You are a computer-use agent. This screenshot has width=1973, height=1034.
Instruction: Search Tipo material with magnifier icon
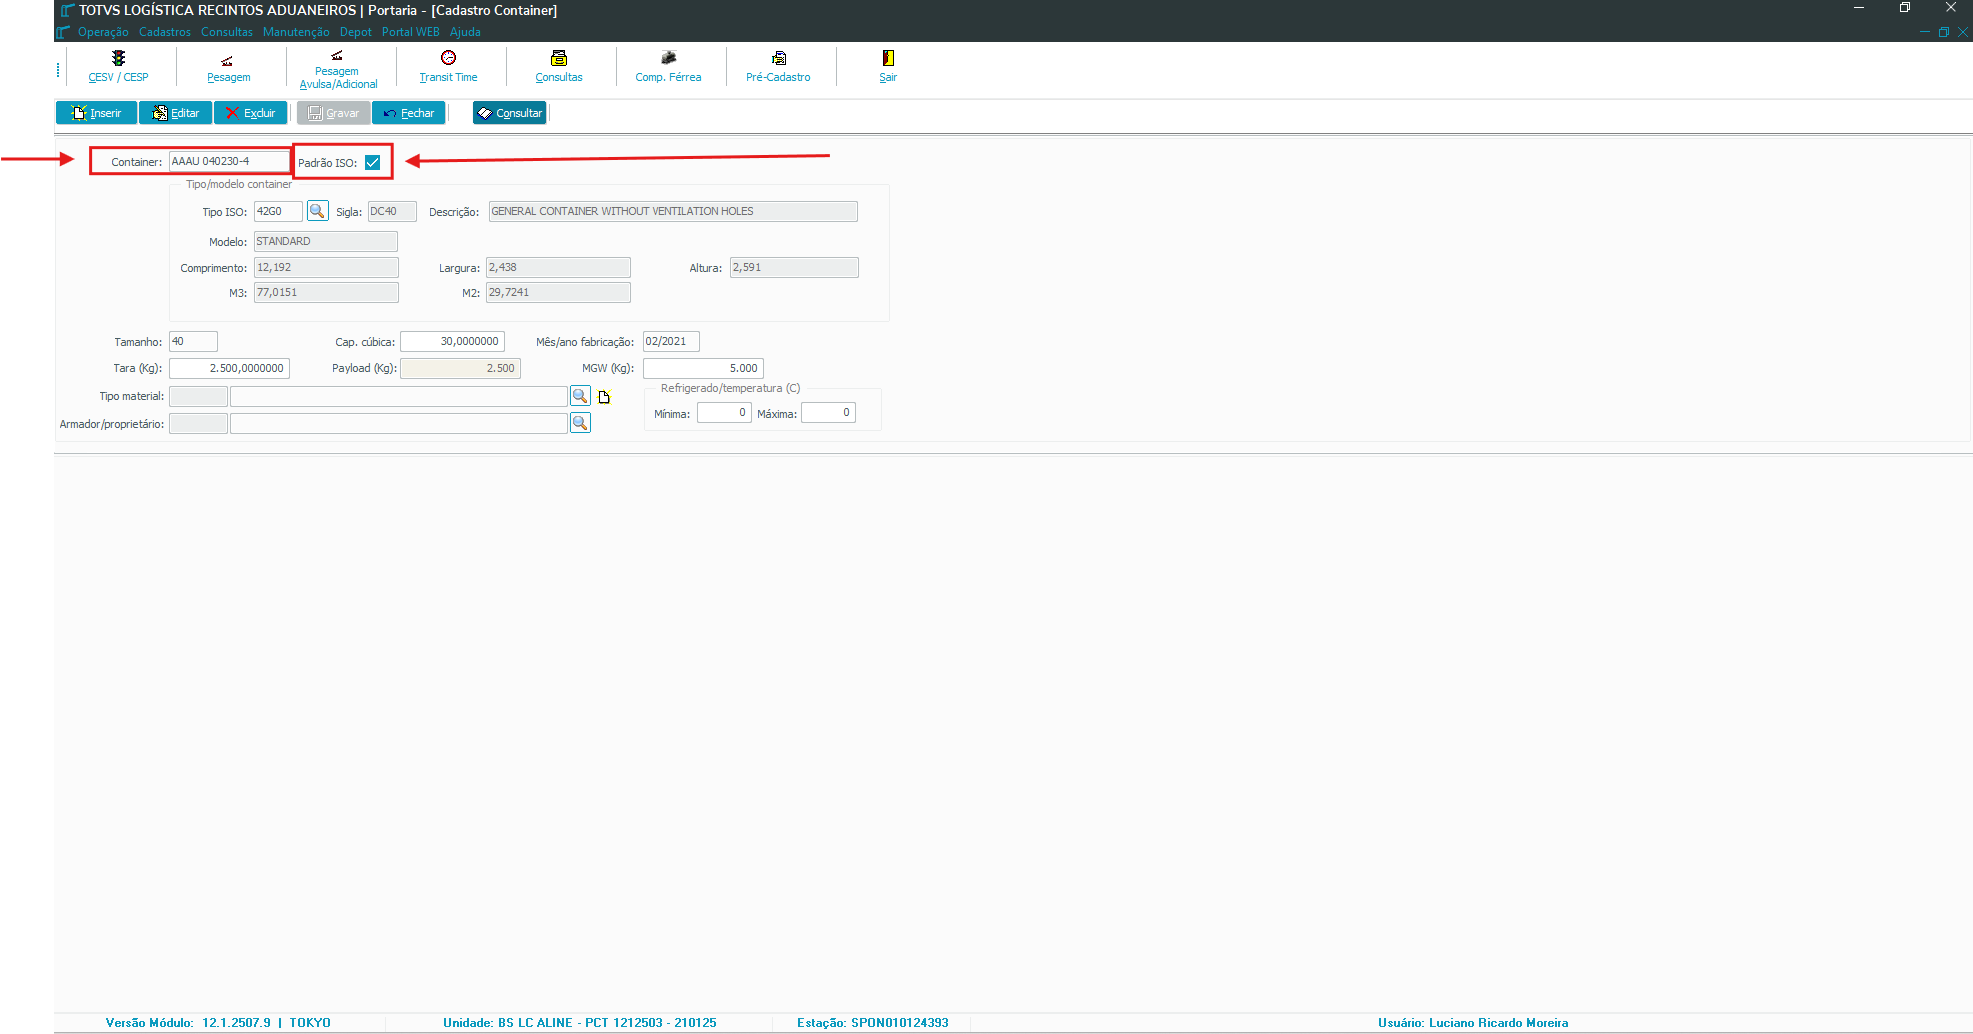coord(580,396)
